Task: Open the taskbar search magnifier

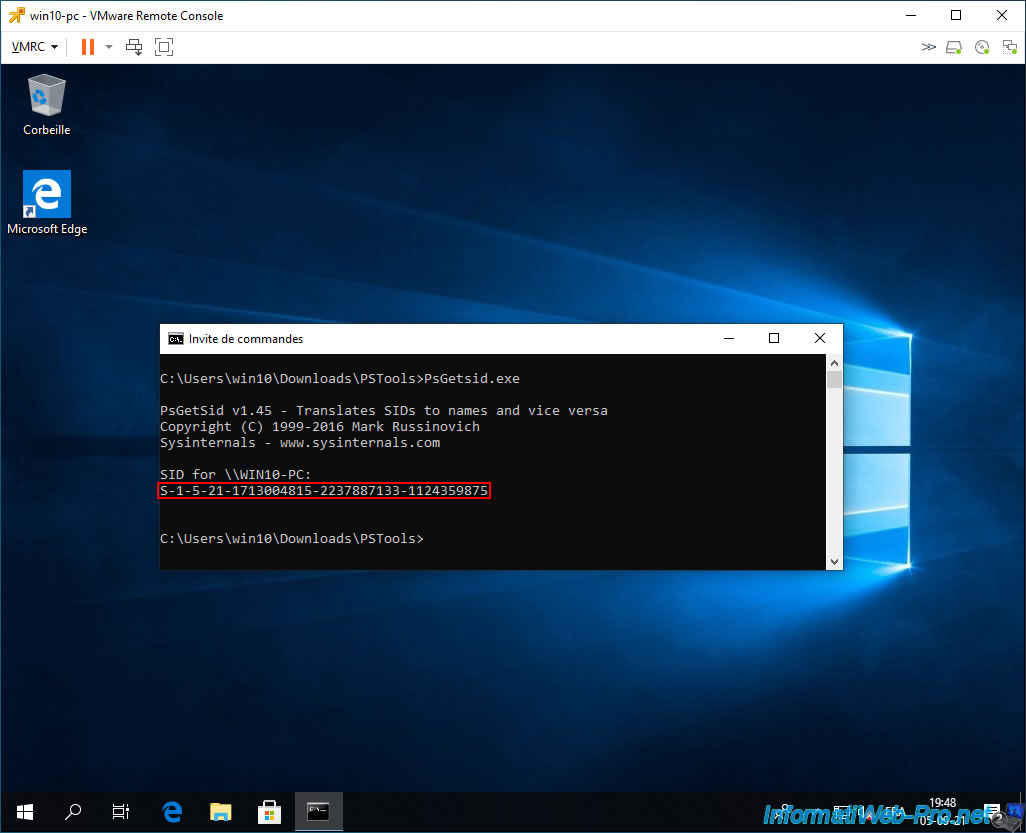Action: click(73, 811)
